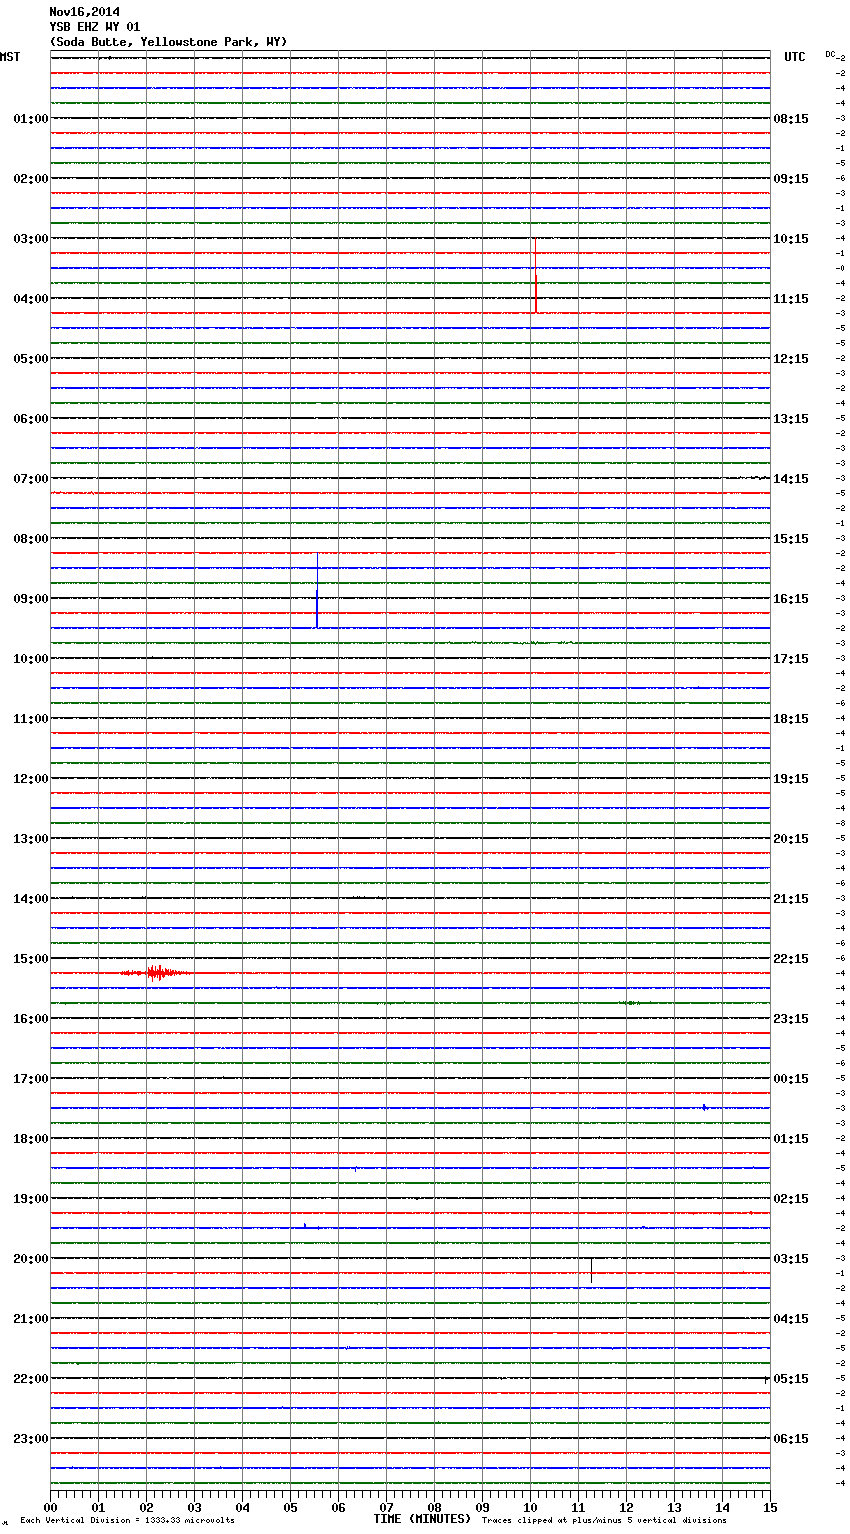Select the 15:00 MST time label
This screenshot has height=1534, width=850.
click(x=31, y=959)
